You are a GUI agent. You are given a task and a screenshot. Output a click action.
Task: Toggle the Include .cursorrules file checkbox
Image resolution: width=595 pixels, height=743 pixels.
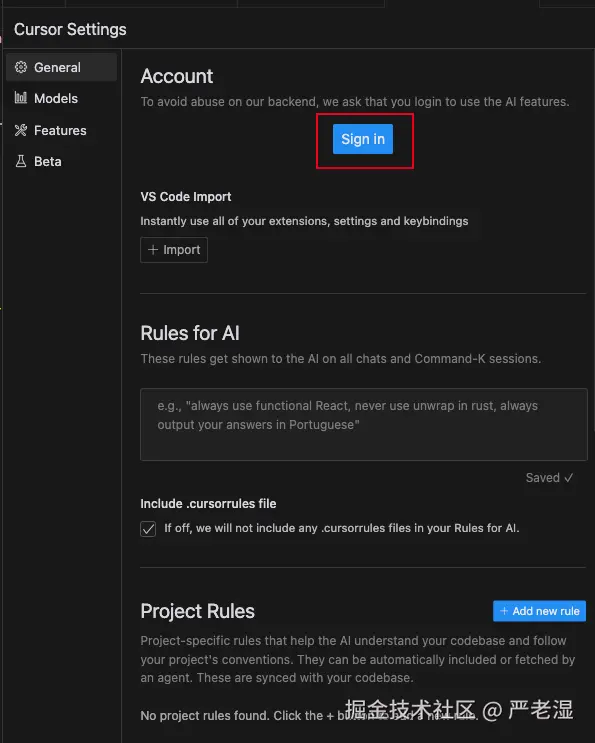coord(148,529)
